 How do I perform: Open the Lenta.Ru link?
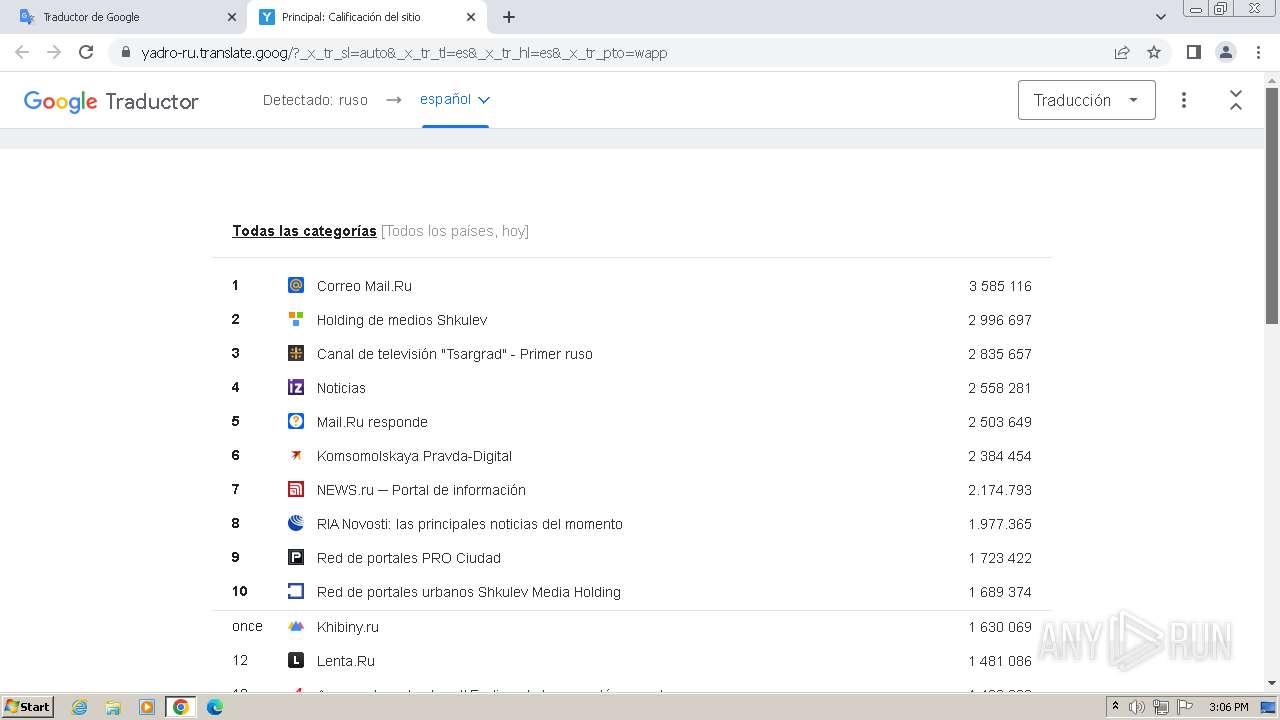(x=346, y=661)
